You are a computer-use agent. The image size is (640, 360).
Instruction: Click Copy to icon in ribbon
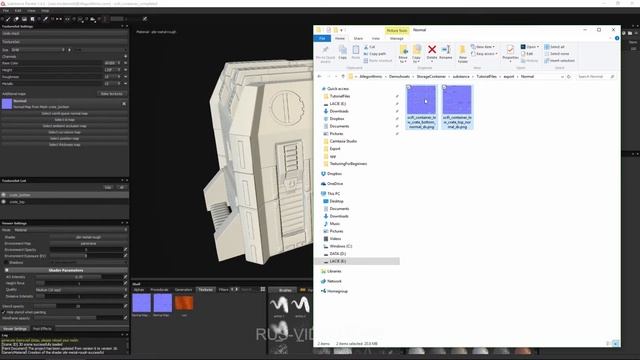coord(417,50)
